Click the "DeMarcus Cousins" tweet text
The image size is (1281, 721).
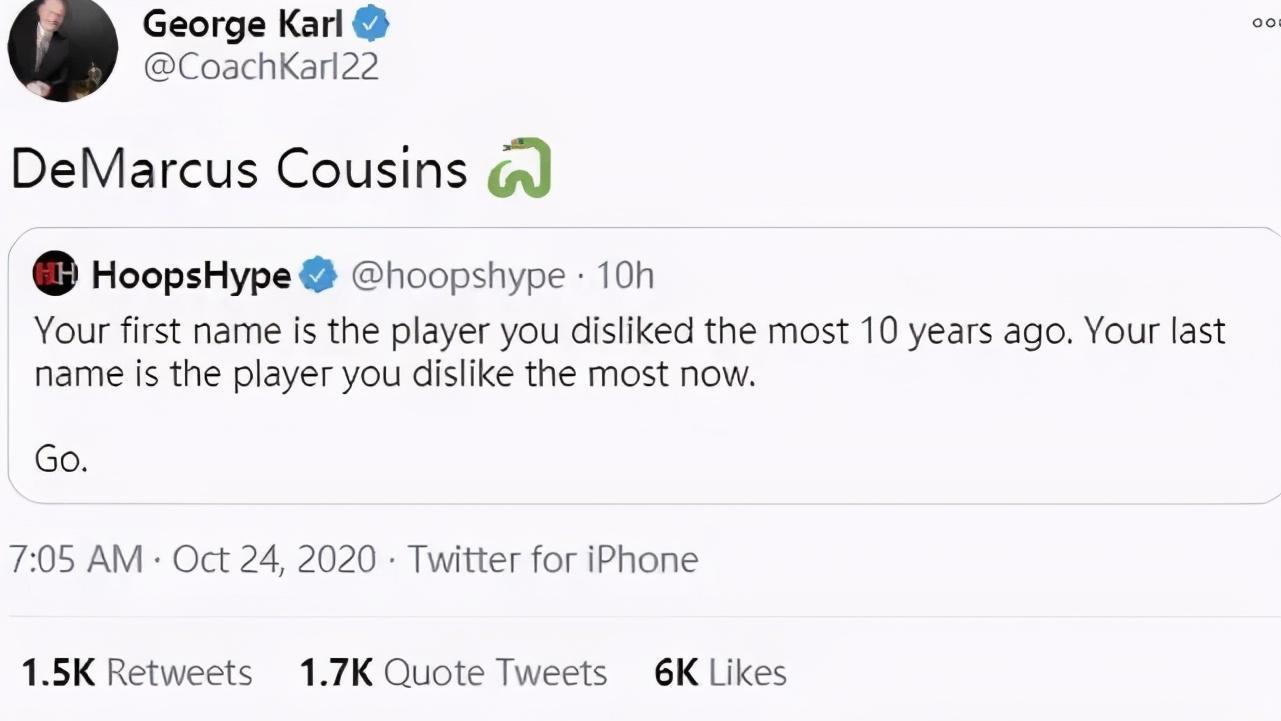239,169
